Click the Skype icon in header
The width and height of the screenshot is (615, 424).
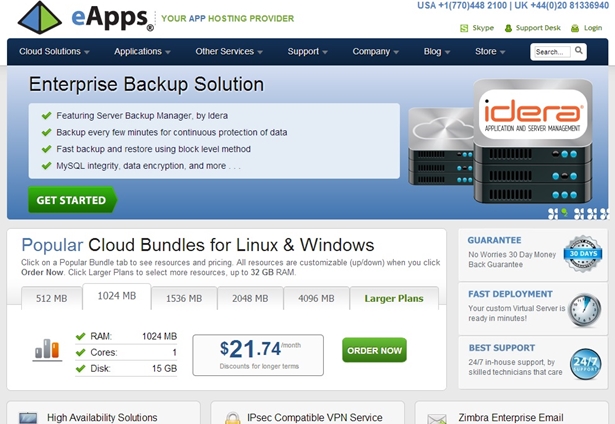(x=464, y=28)
